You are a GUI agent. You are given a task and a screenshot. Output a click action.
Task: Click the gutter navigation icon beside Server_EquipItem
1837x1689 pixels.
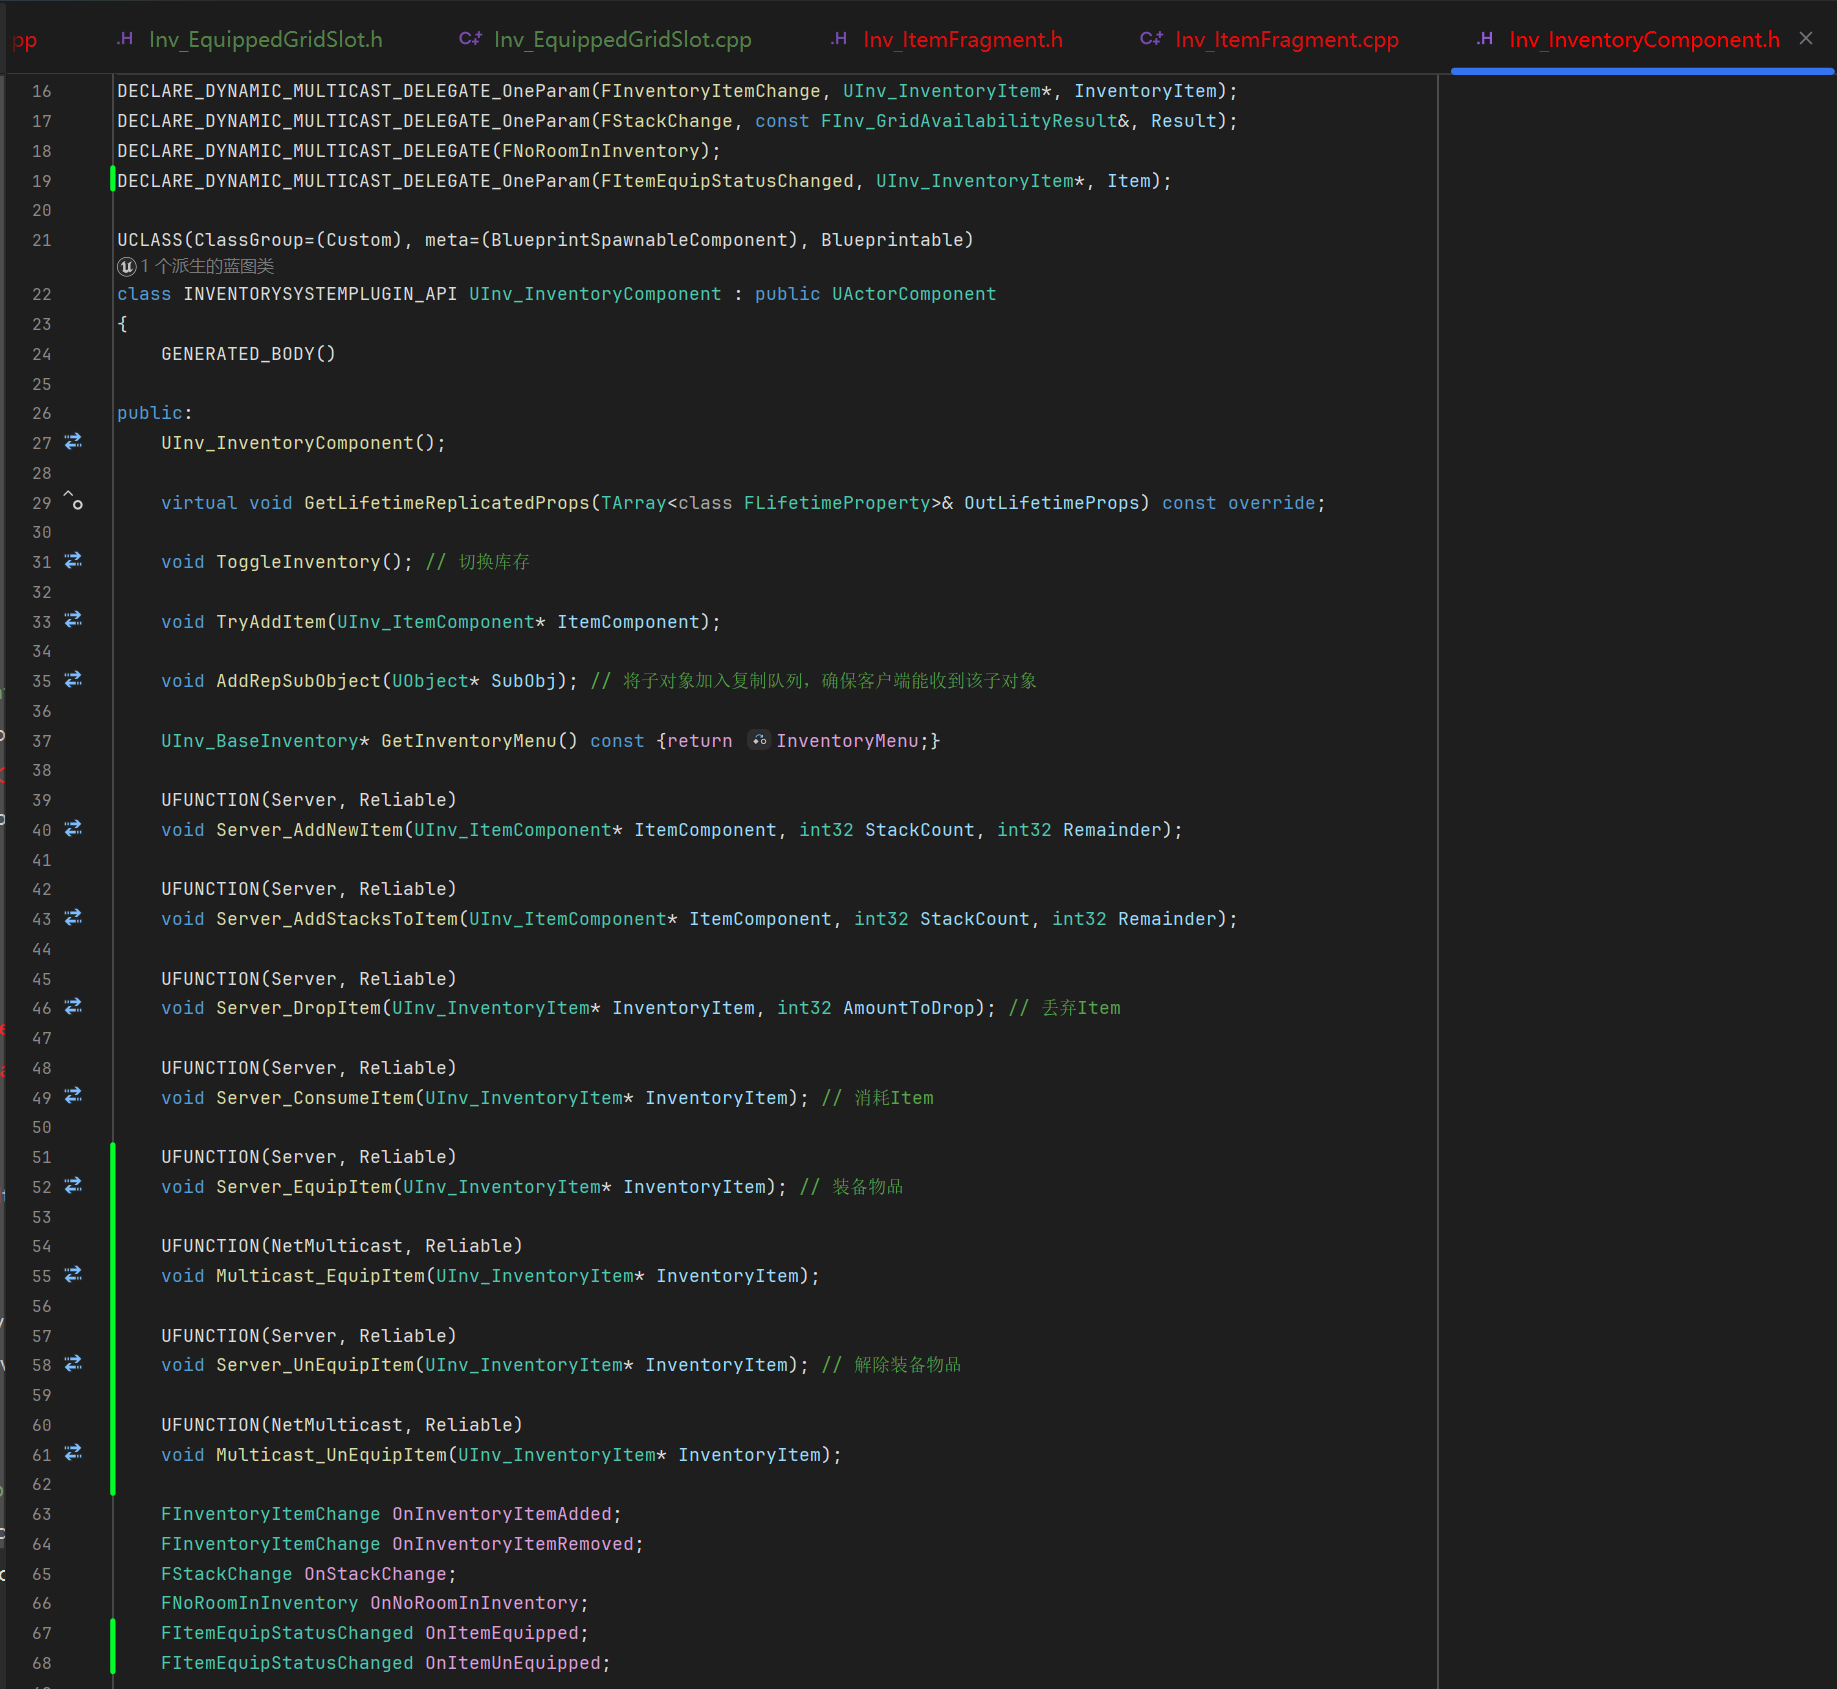coord(73,1186)
